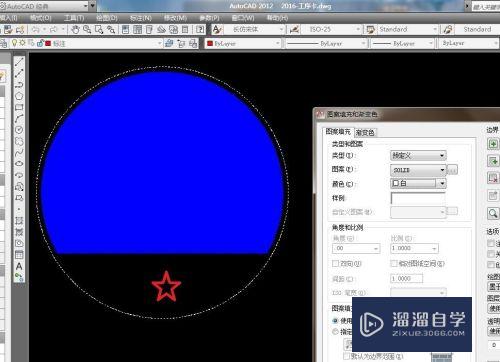Image resolution: width=500 pixels, height=362 pixels.
Task: Open the Format (格式) menu
Action: (x=41, y=18)
